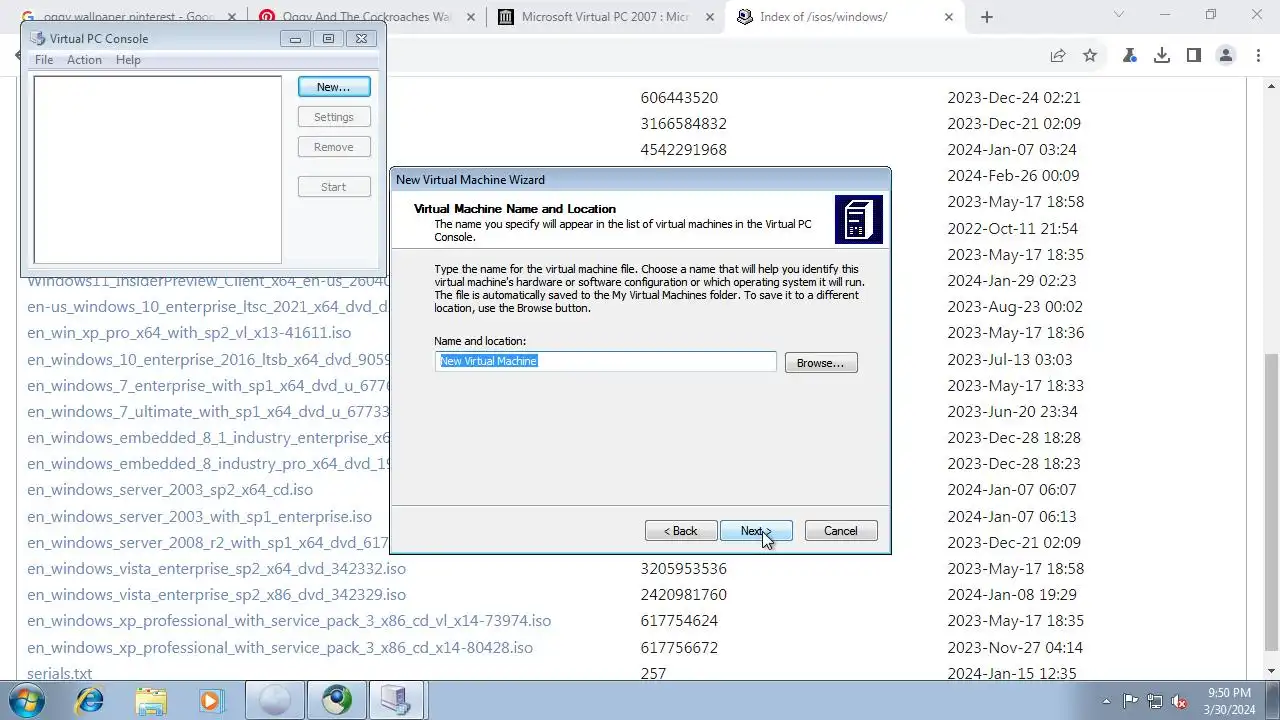Image resolution: width=1280 pixels, height=720 pixels.
Task: Click New... in Virtual PC Console
Action: [x=334, y=87]
